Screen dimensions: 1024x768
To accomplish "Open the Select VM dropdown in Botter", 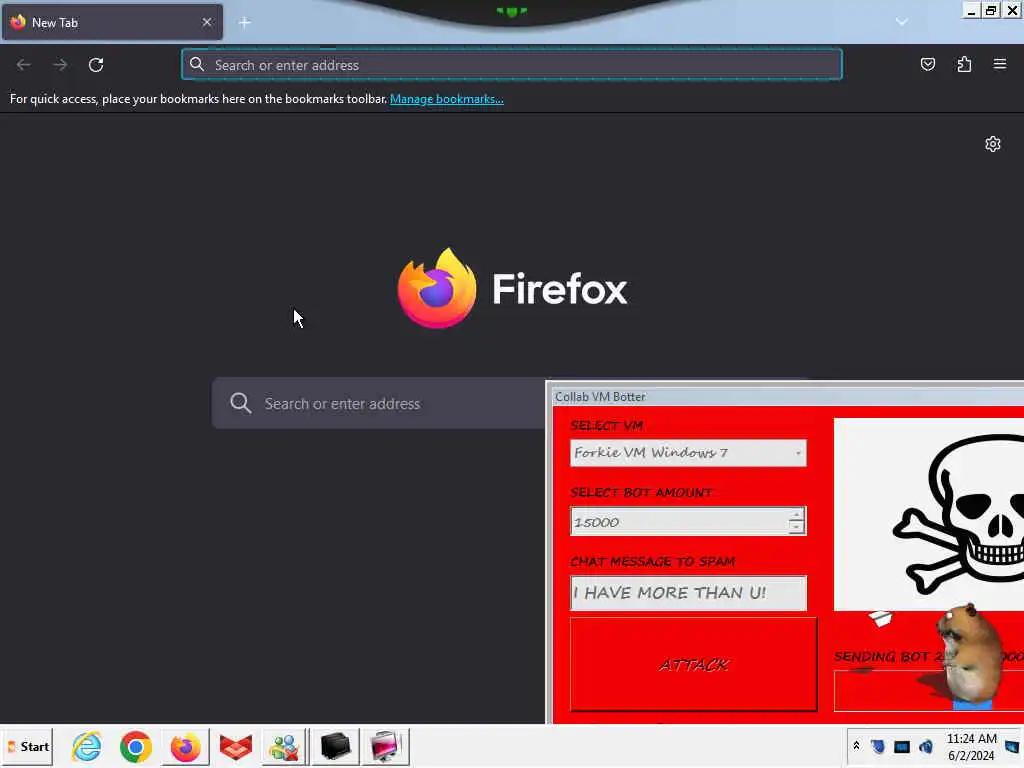I will pos(688,453).
